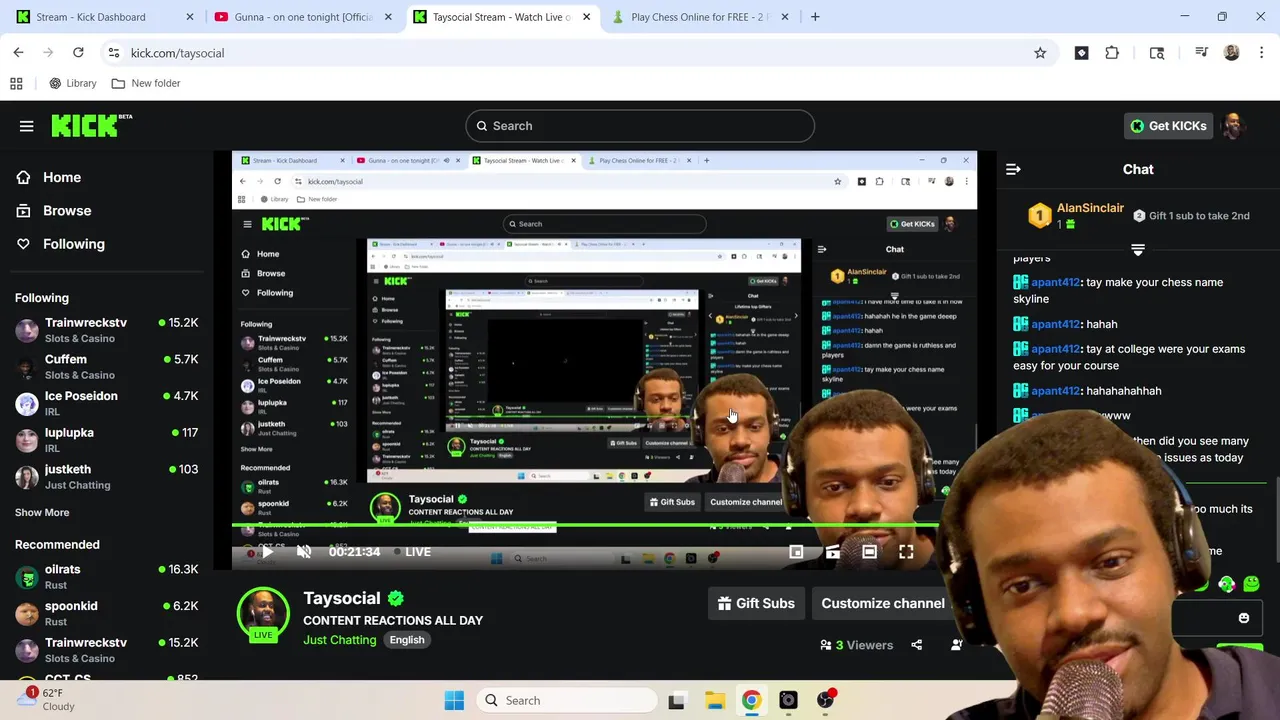Open Trainwreckstv in the Following list

pyautogui.click(x=107, y=330)
